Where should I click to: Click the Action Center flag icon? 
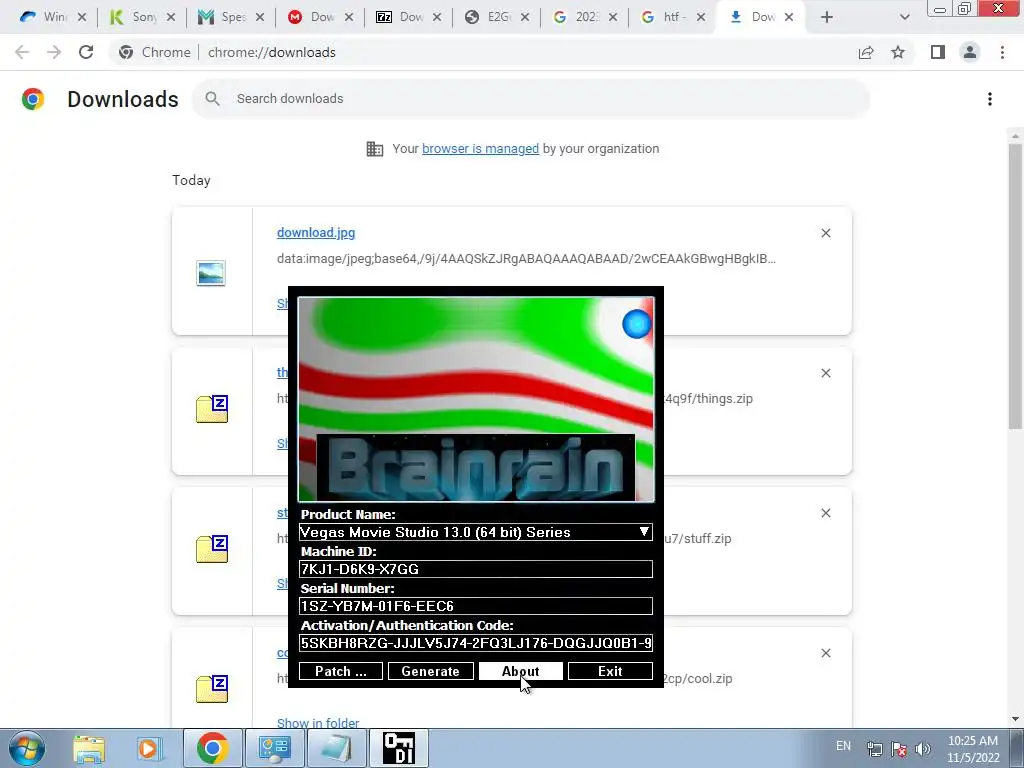tap(899, 749)
